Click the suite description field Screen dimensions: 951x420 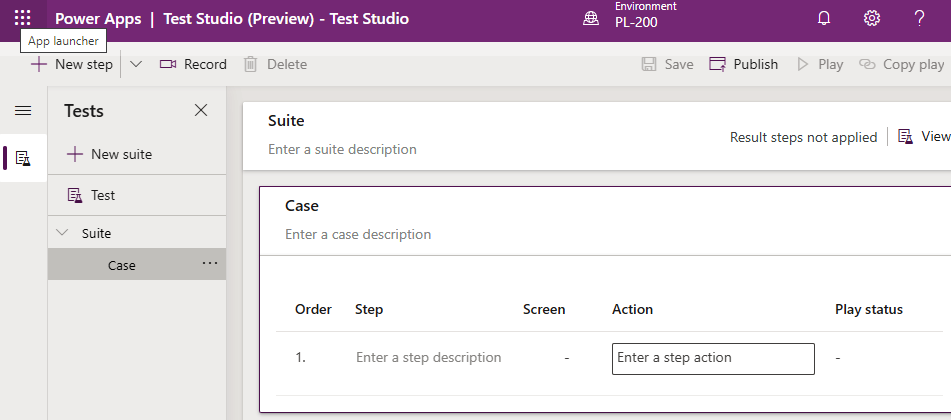click(x=342, y=149)
